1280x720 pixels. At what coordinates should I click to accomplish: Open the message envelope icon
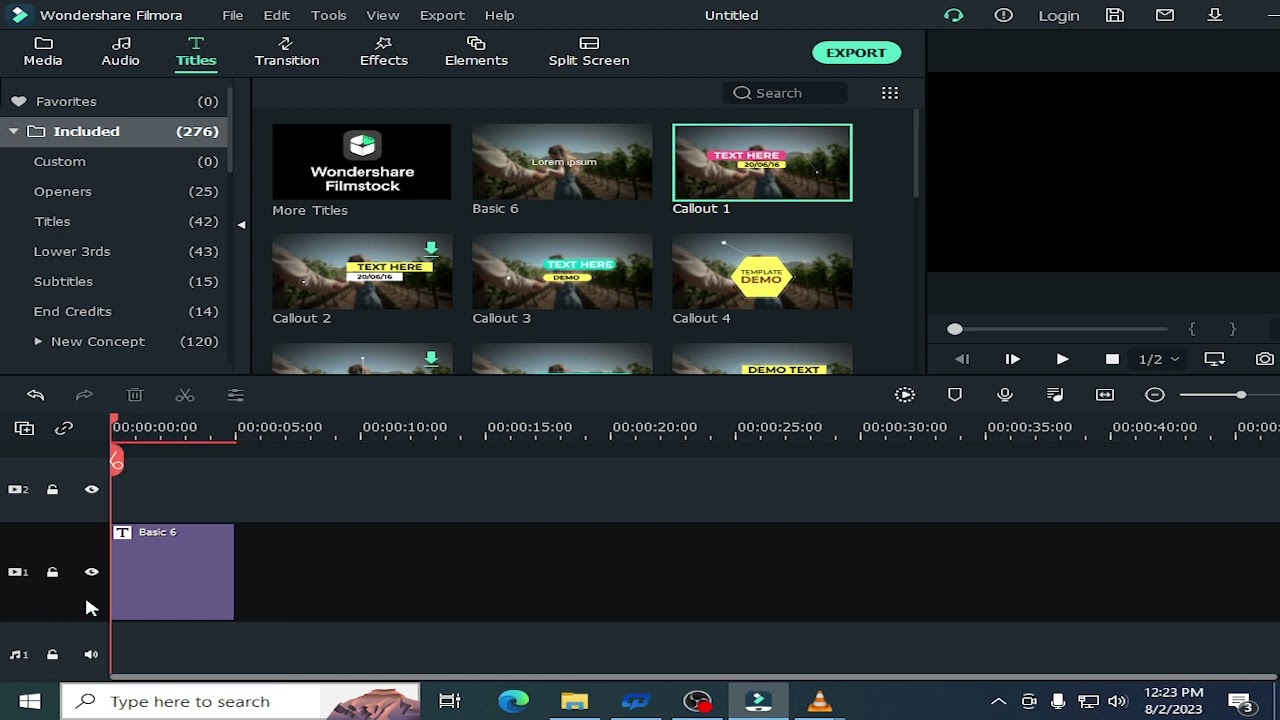1165,15
